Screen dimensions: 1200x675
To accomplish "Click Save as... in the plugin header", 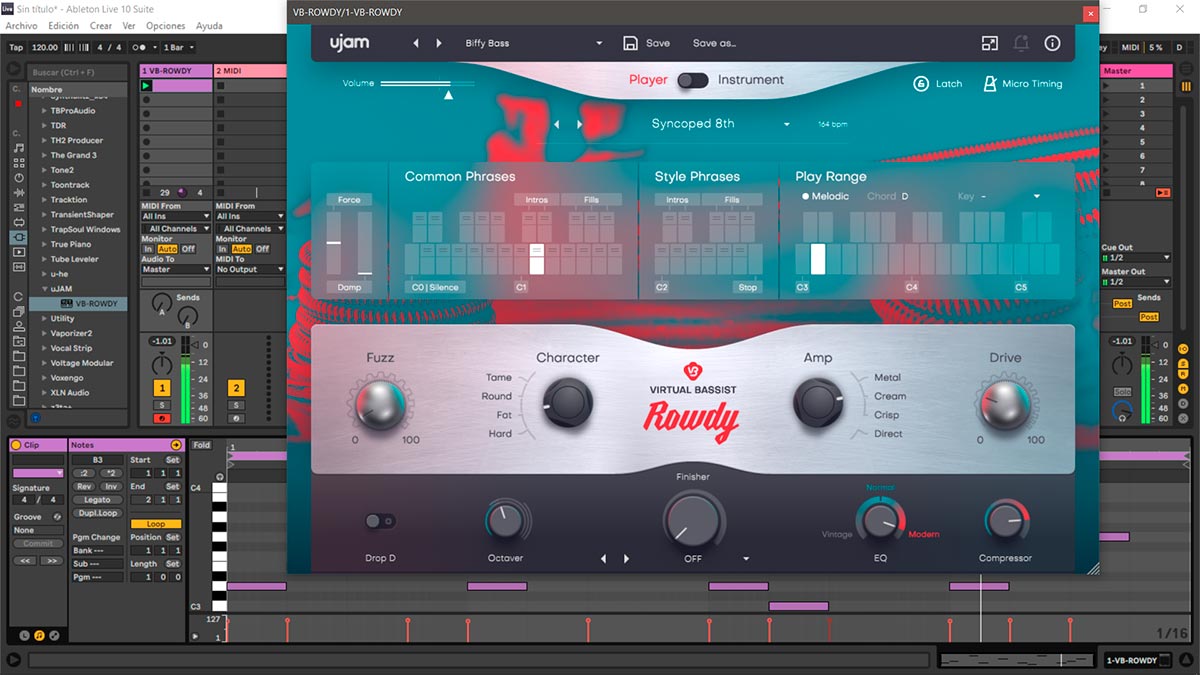I will tap(714, 44).
